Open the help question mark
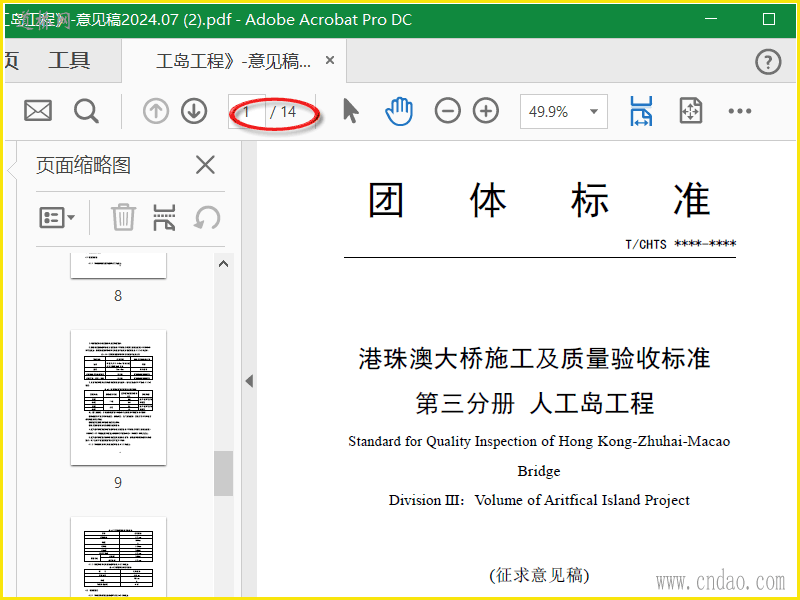This screenshot has width=800, height=600. coord(768,62)
